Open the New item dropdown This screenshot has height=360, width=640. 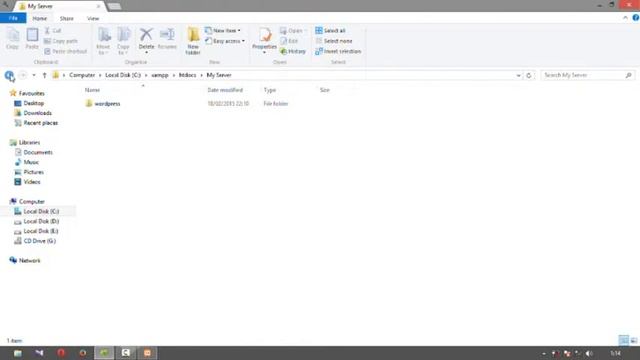223,31
